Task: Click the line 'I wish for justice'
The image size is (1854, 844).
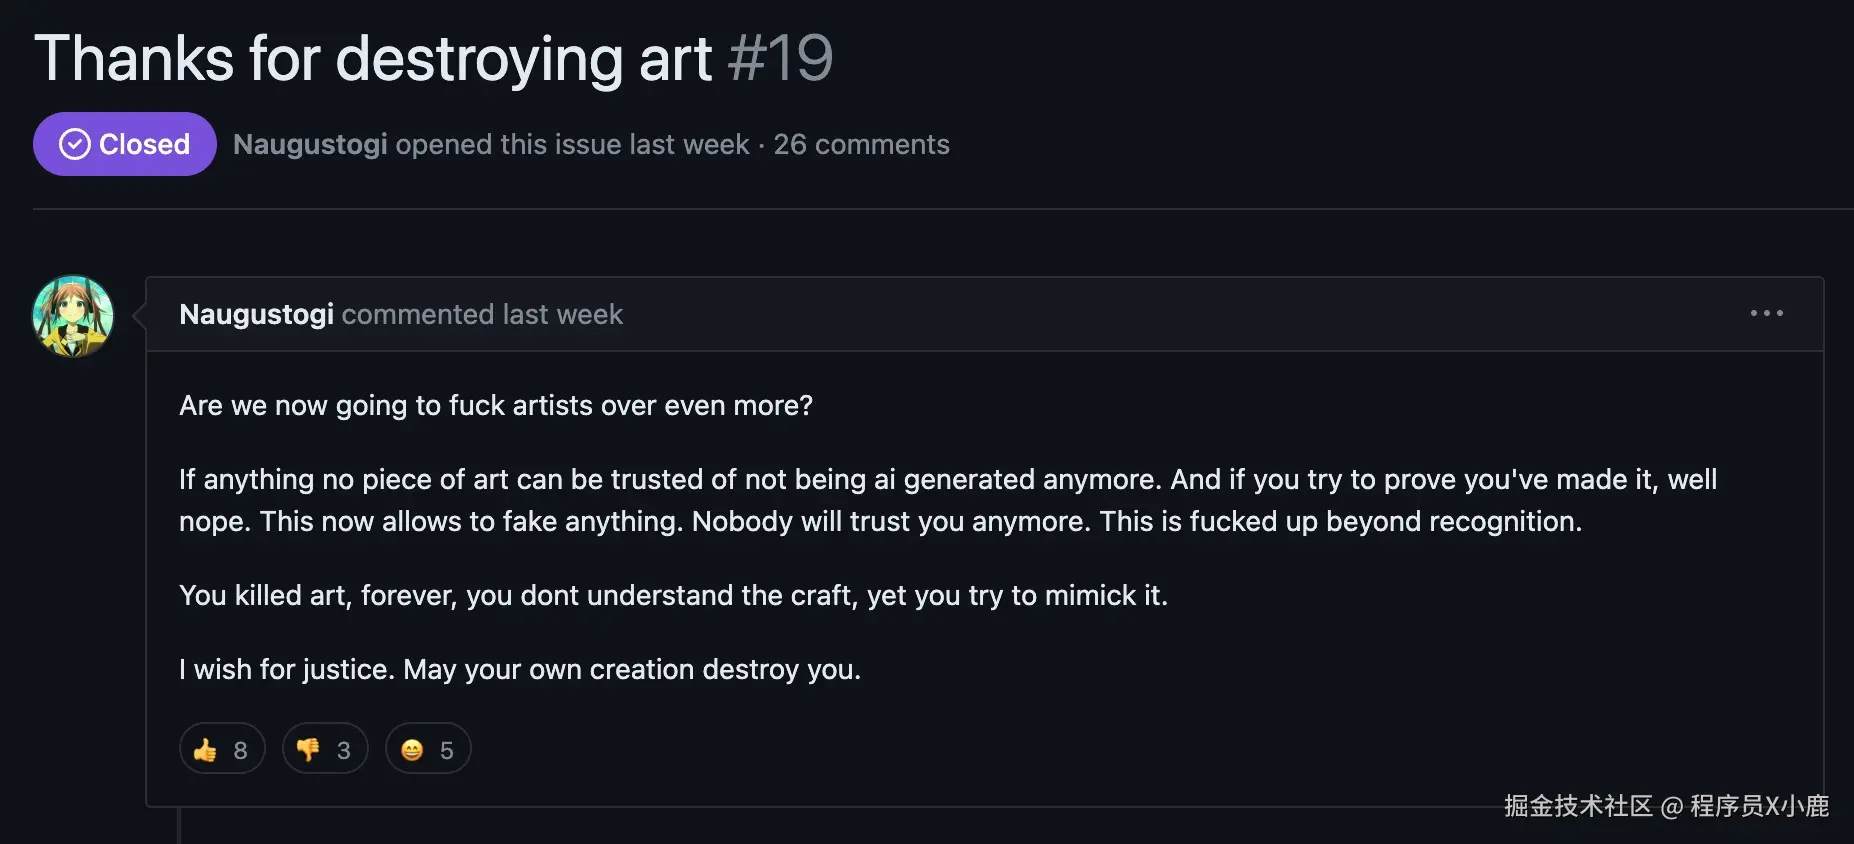Action: coord(519,669)
